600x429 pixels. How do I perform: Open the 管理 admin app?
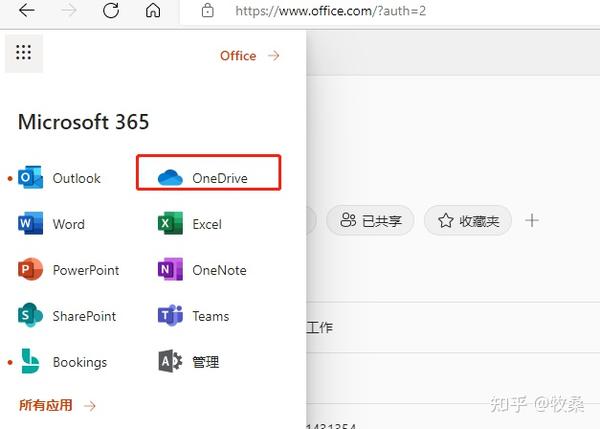[189, 362]
